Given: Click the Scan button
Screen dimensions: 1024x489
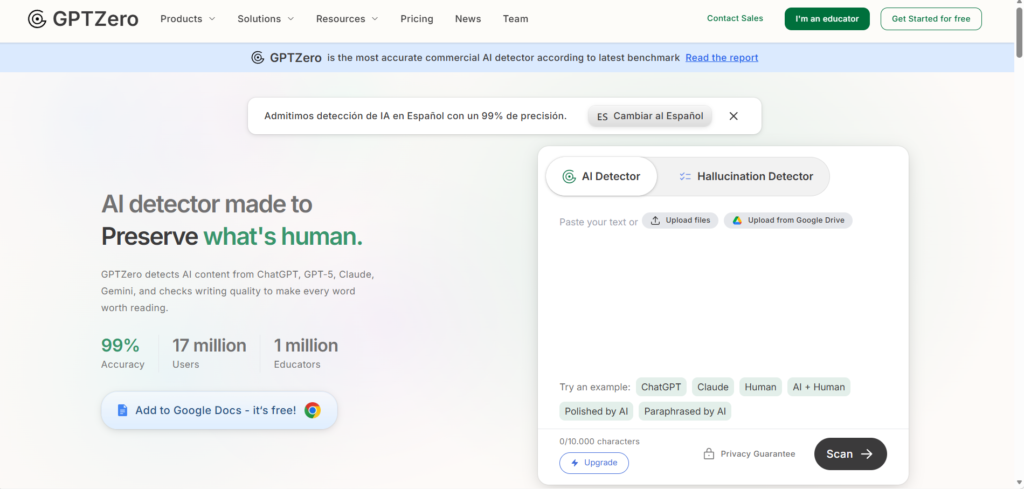Looking at the screenshot, I should tap(850, 454).
